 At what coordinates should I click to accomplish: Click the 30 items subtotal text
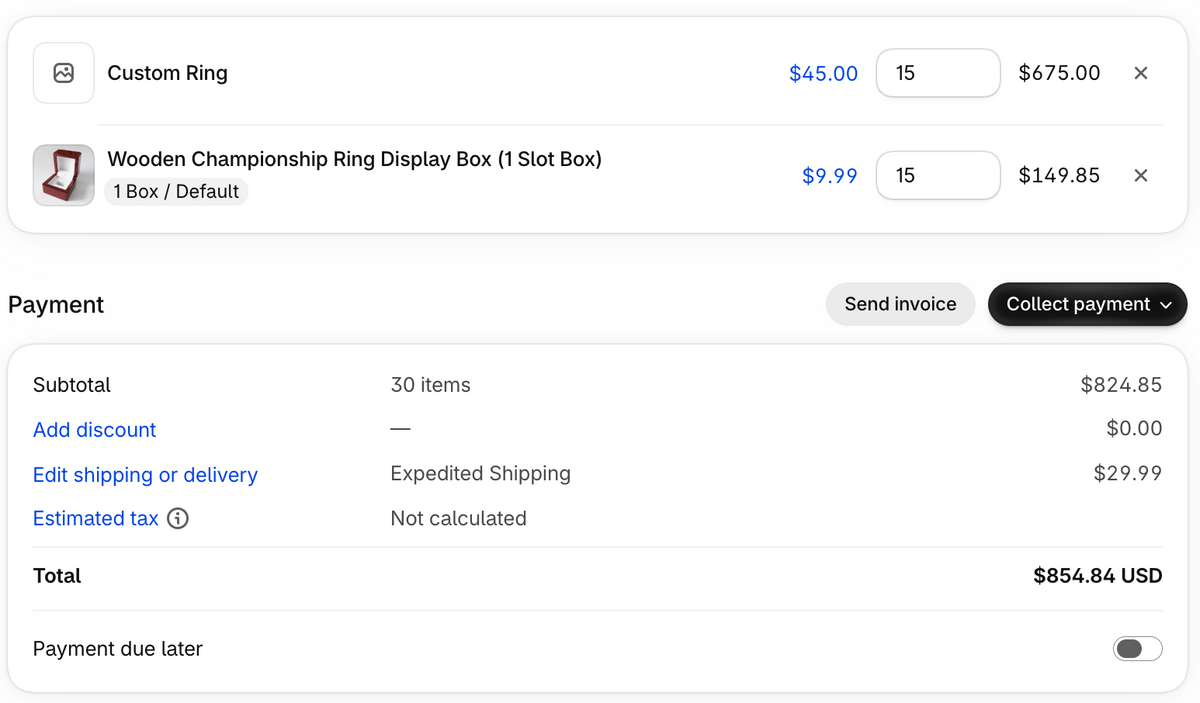(430, 385)
